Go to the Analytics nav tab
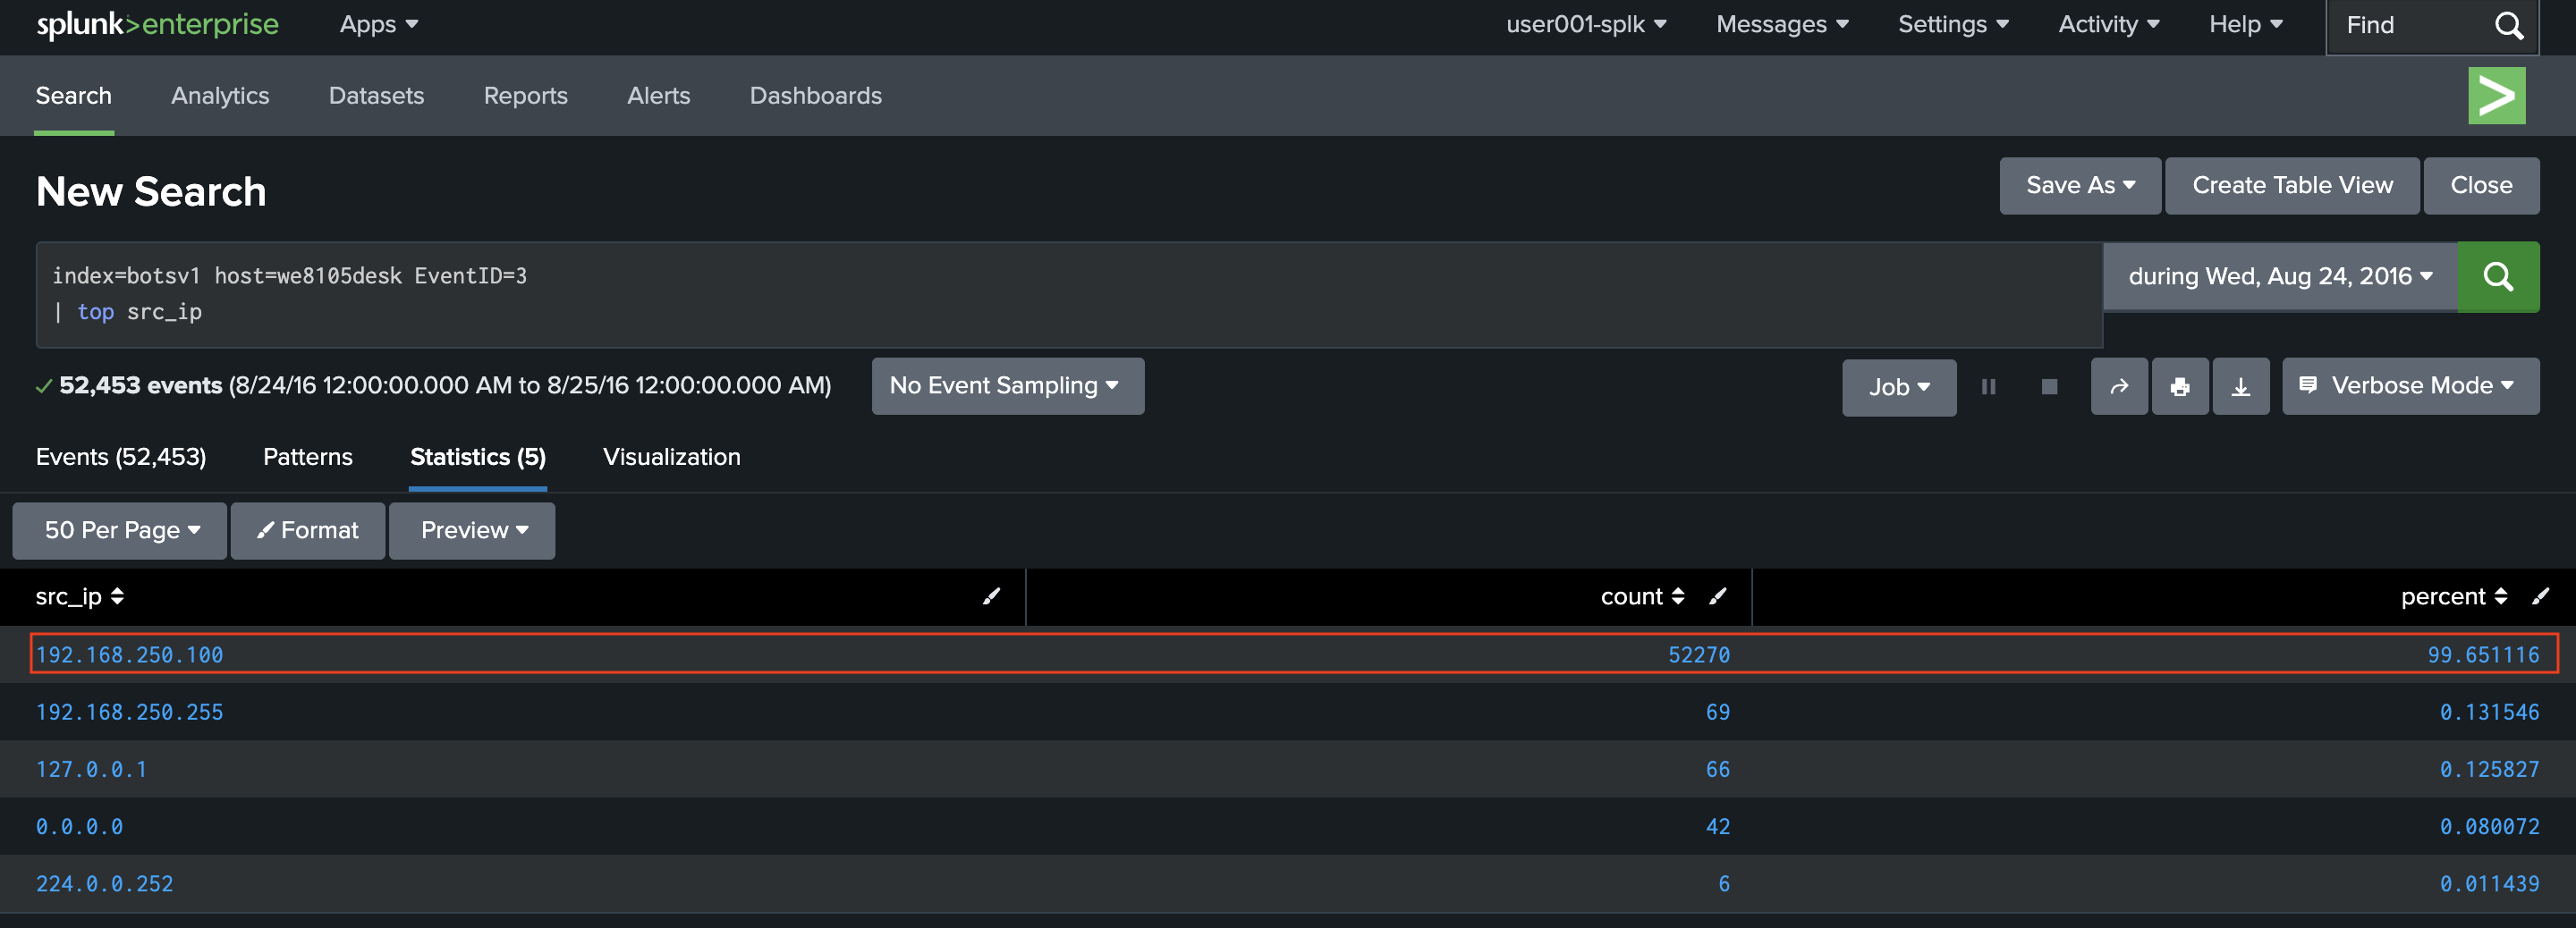Image resolution: width=2576 pixels, height=928 pixels. pyautogui.click(x=220, y=96)
